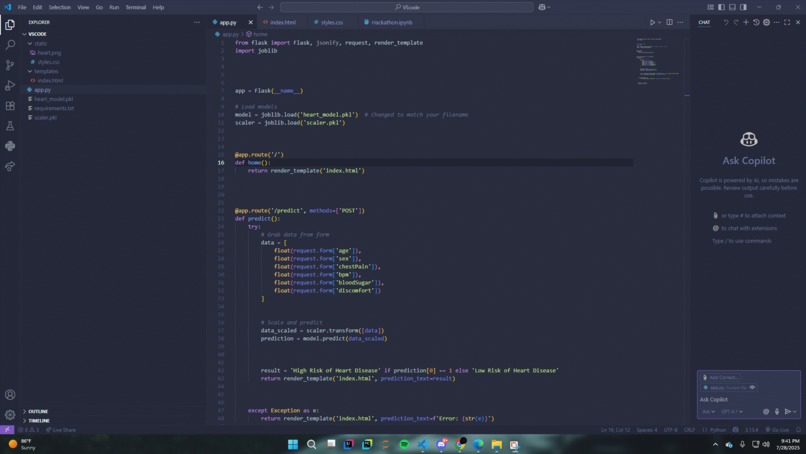
Task: Open the Testing flask icon view
Action: (10, 126)
